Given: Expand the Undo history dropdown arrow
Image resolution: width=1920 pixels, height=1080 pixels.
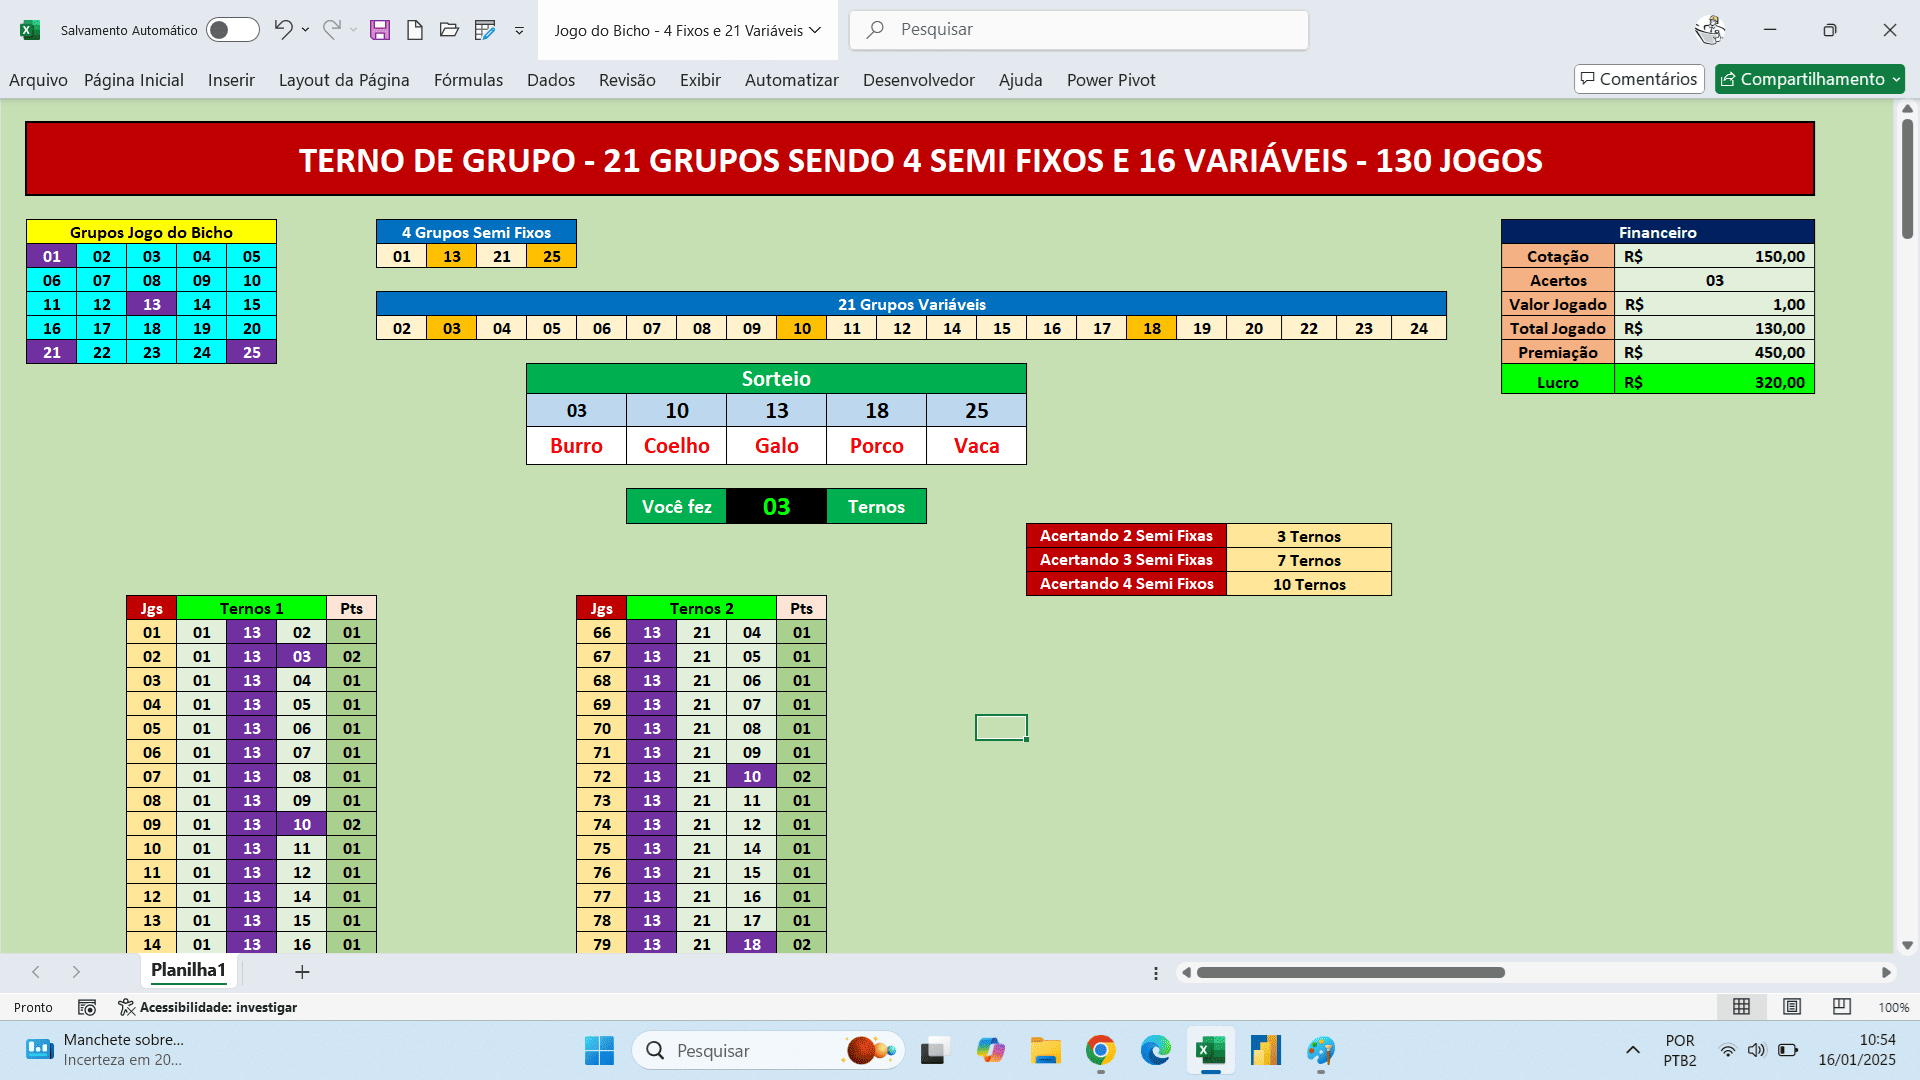Looking at the screenshot, I should [x=305, y=30].
